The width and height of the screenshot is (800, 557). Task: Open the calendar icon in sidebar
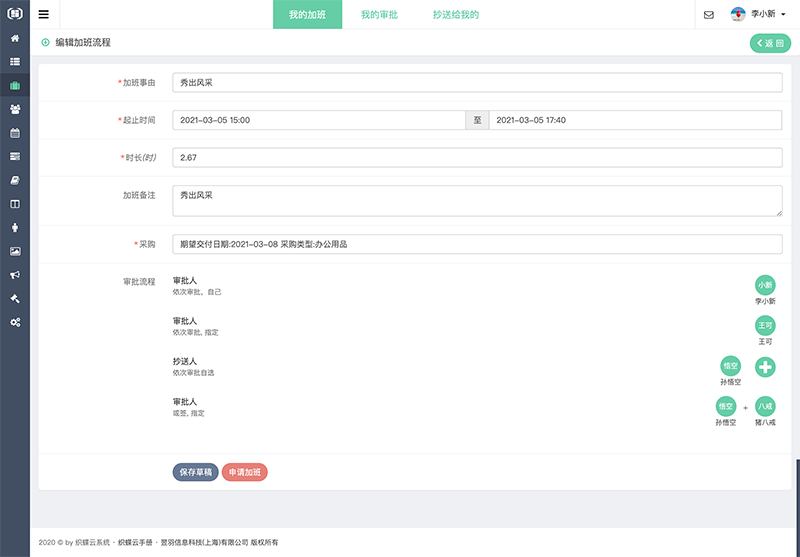(x=15, y=133)
